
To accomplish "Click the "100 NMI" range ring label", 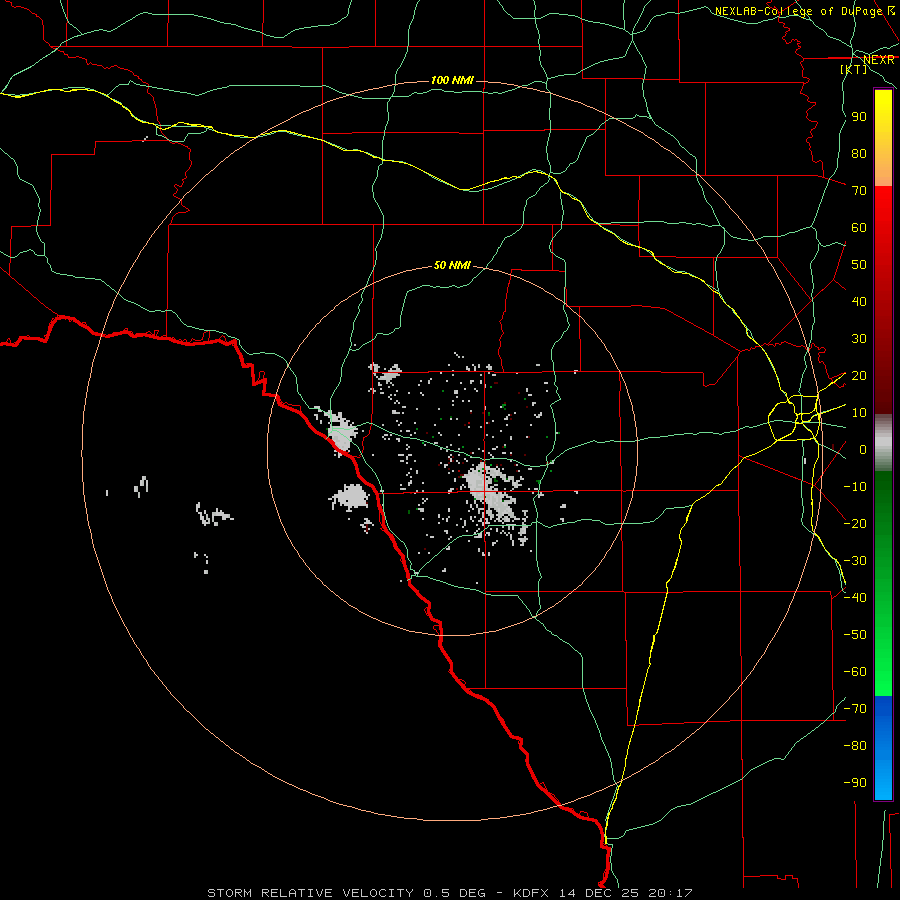I will [x=452, y=80].
